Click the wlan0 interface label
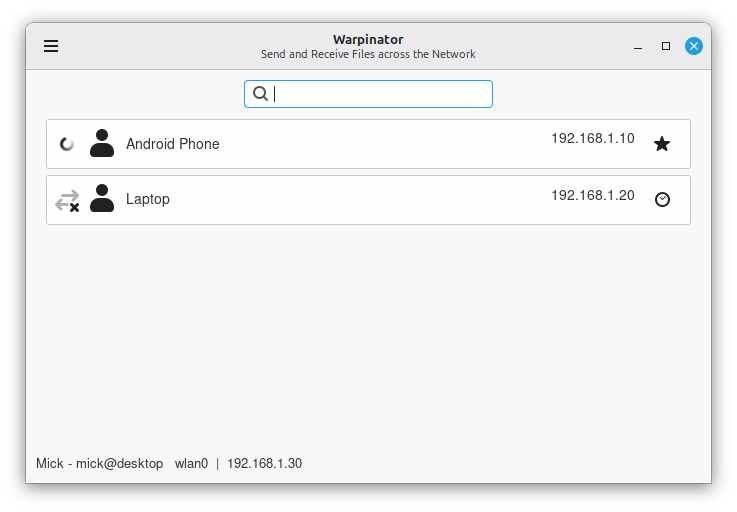The width and height of the screenshot is (737, 512). (191, 464)
